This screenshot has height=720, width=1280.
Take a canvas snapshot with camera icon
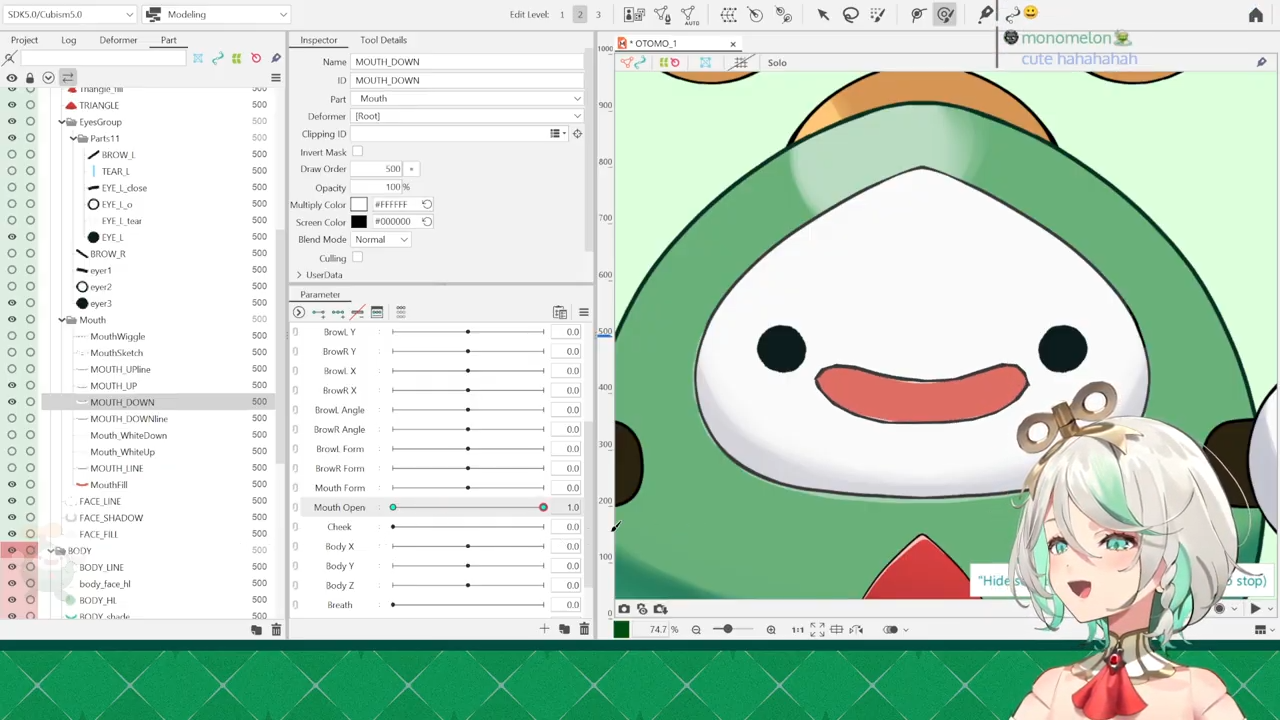[x=624, y=608]
